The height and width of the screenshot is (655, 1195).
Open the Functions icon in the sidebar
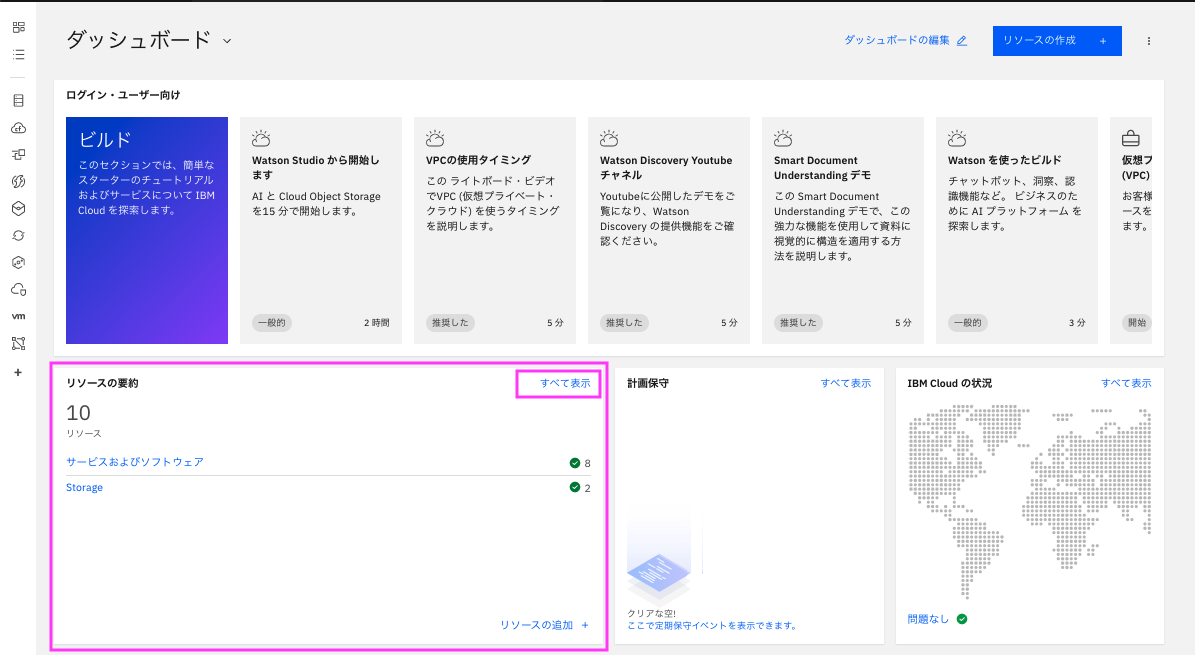[18, 181]
